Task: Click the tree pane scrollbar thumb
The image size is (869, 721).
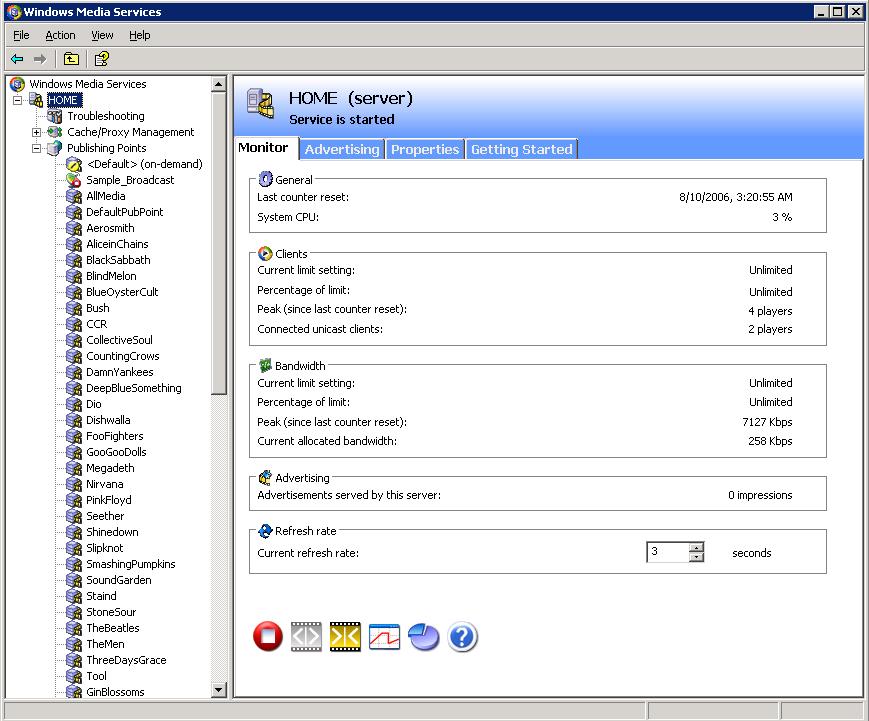Action: [219, 243]
